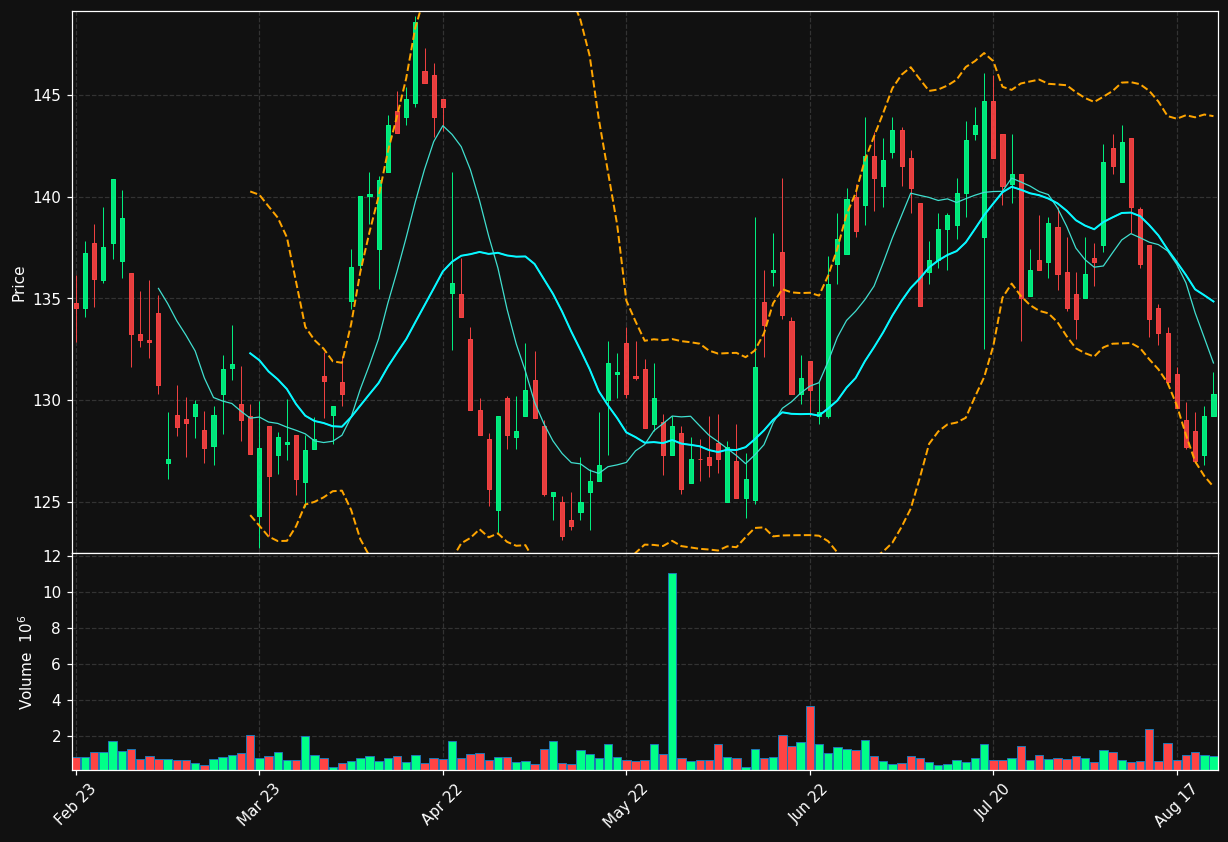1228x842 pixels.
Task: Click the Volume 10^6 axis title
Action: 25,662
